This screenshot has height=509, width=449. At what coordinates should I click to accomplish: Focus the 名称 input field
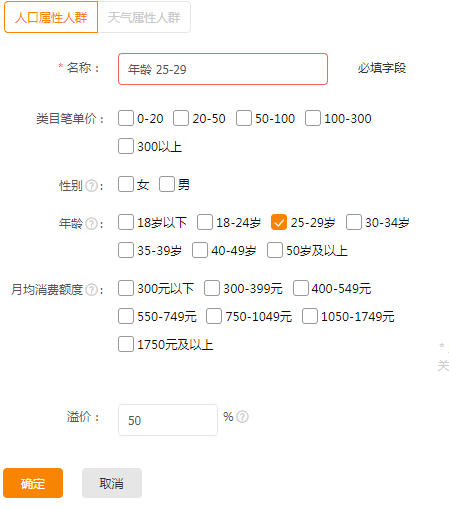(x=223, y=69)
